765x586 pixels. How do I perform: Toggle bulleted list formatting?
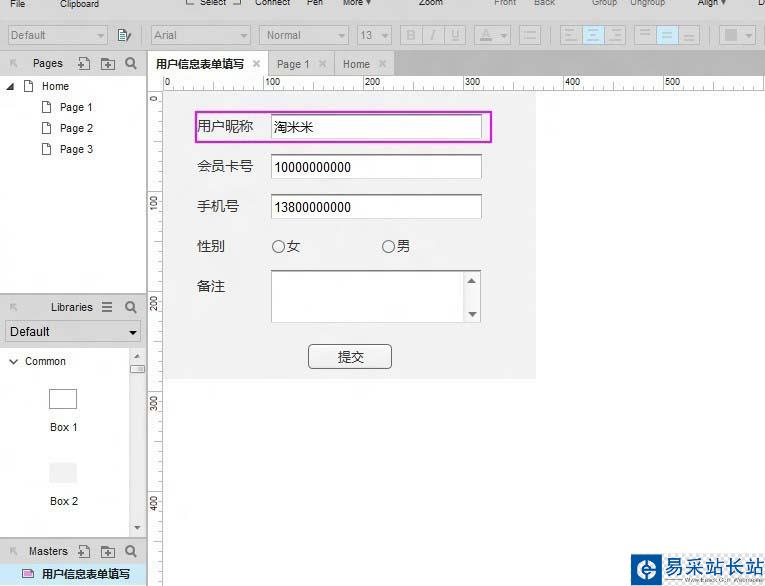click(x=530, y=35)
